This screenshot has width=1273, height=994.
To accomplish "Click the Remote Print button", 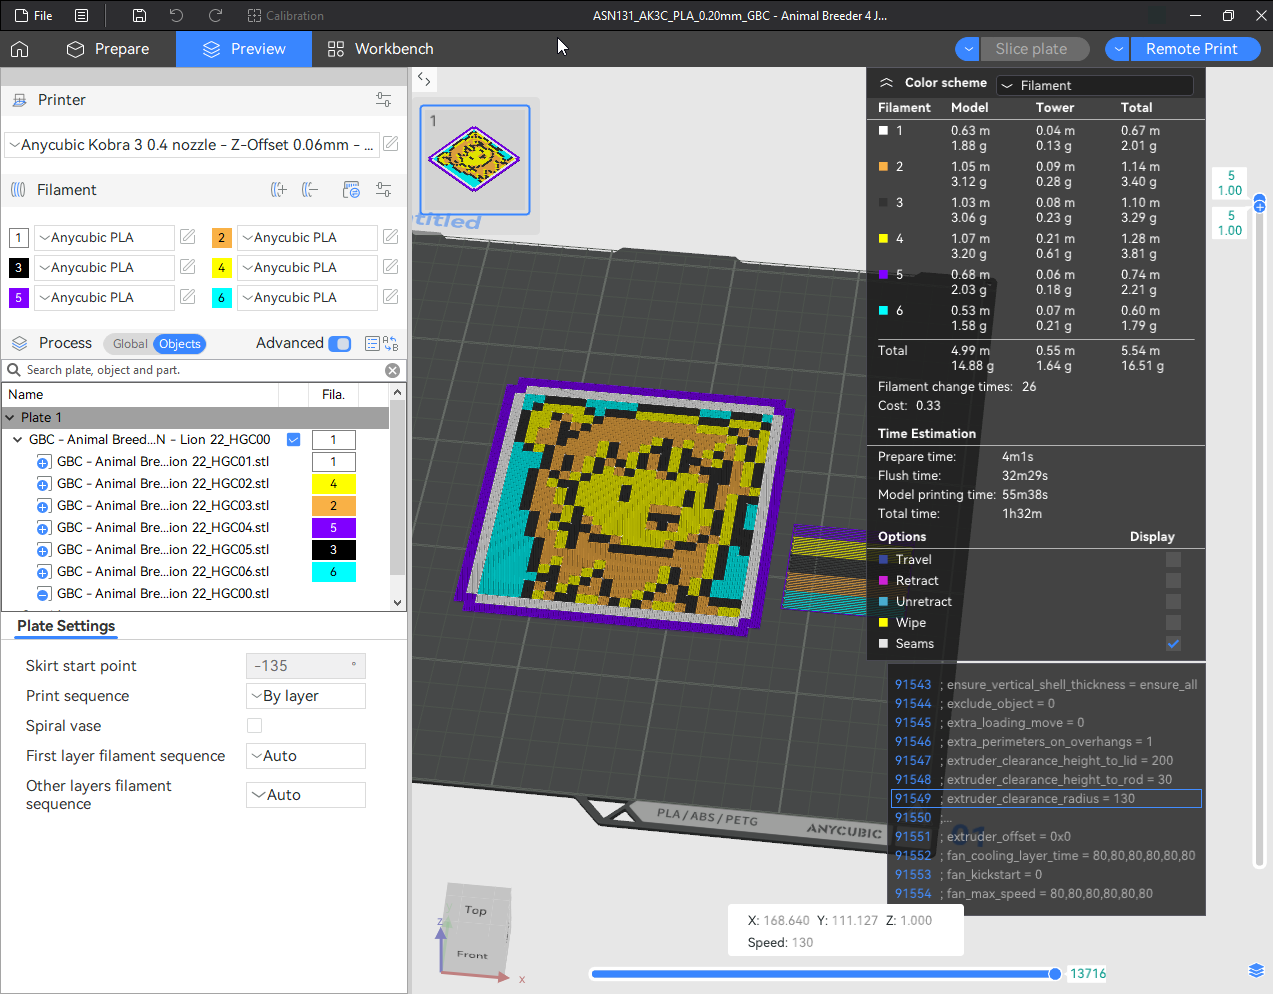I will [x=1191, y=49].
